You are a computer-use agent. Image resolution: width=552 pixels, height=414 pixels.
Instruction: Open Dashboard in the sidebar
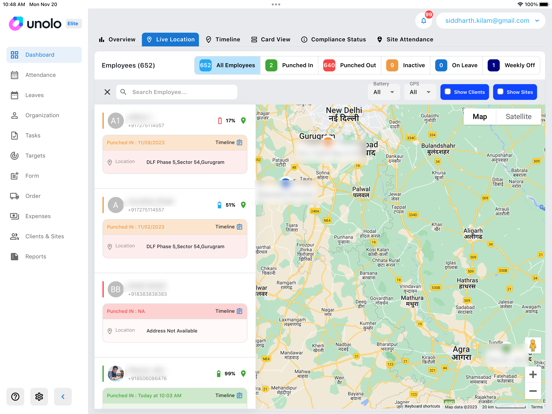click(x=44, y=55)
